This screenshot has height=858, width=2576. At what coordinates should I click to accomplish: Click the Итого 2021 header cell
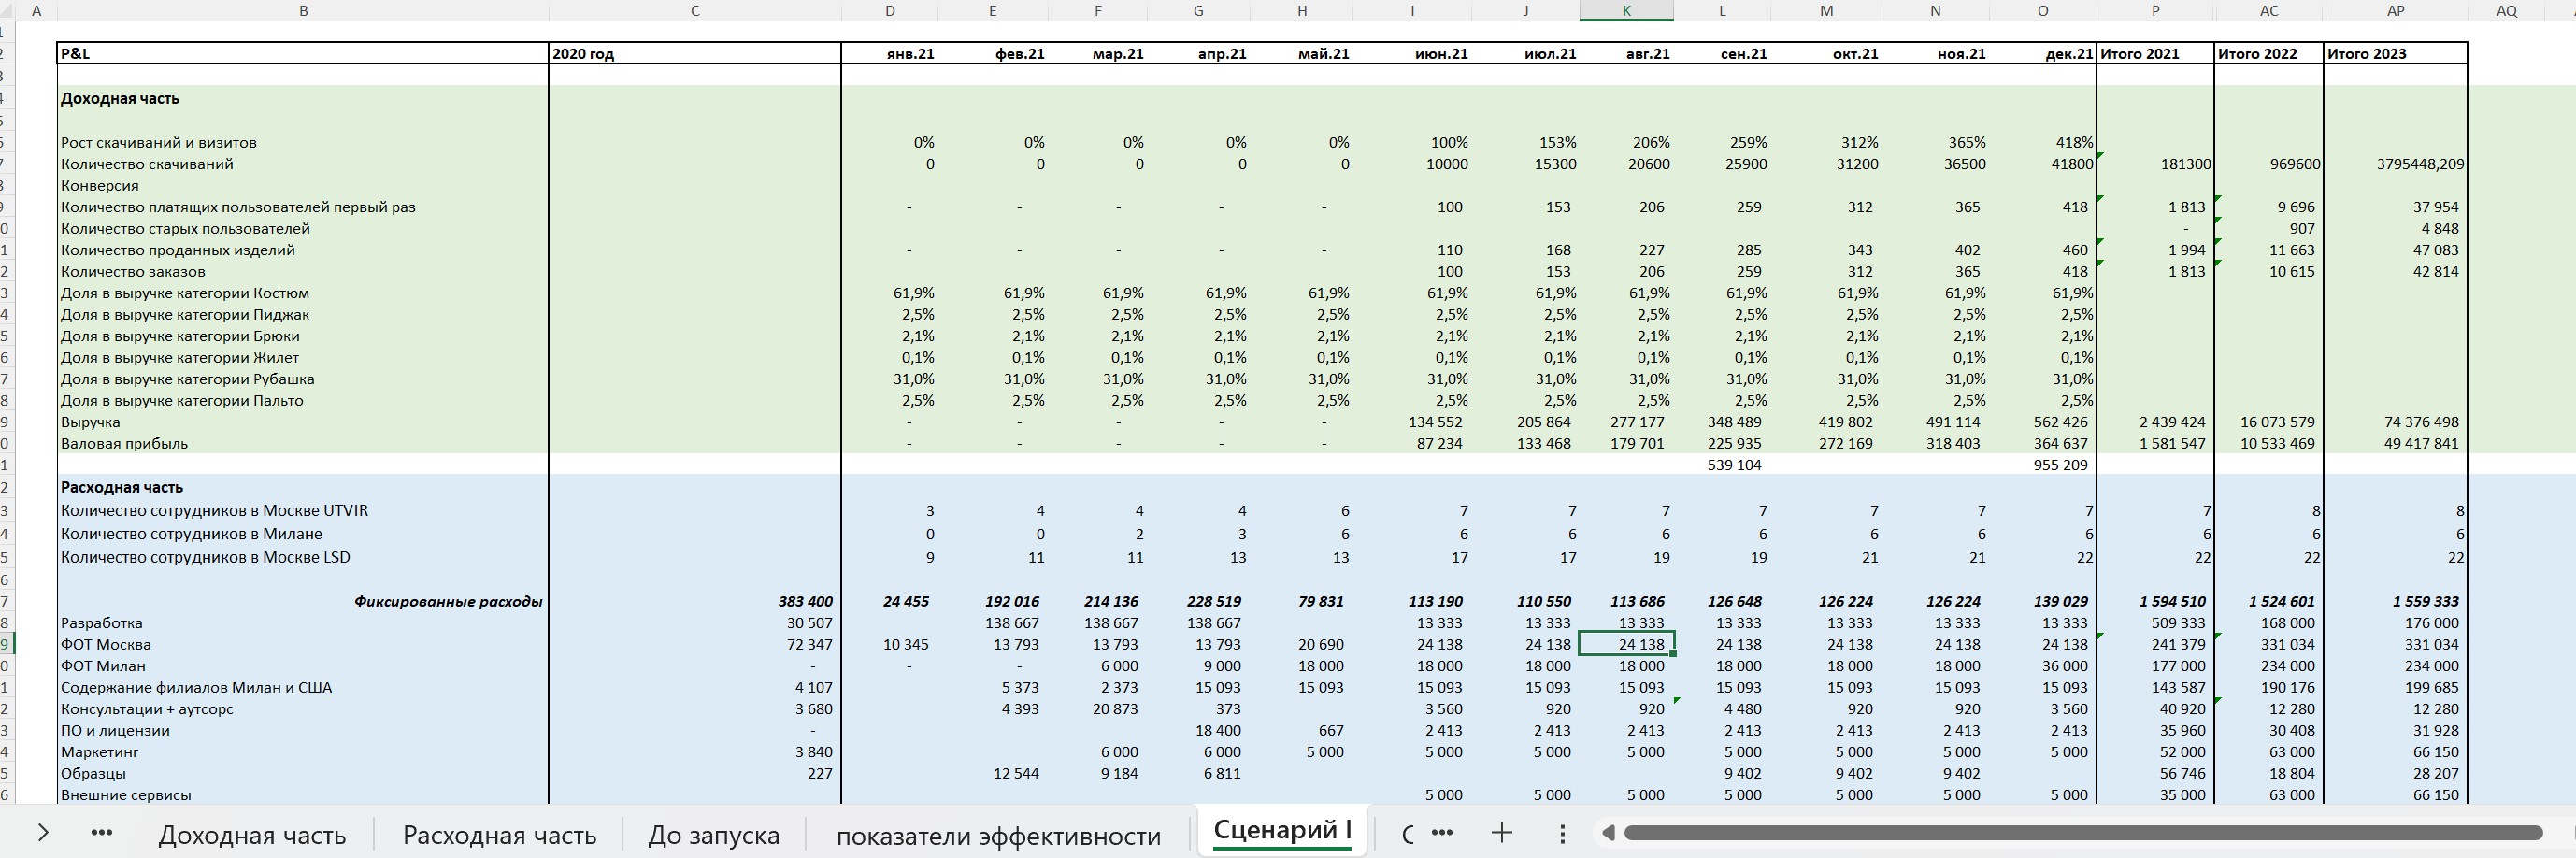coord(2155,54)
